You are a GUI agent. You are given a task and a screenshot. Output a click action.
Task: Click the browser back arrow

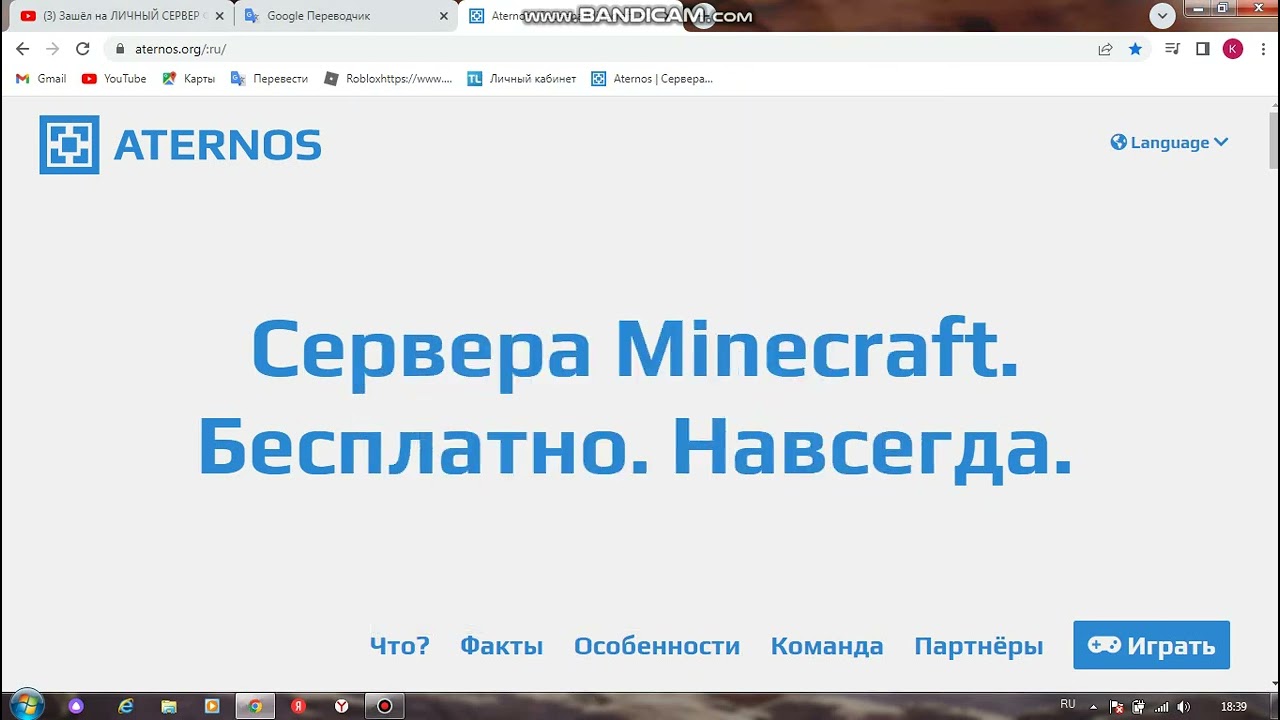23,49
